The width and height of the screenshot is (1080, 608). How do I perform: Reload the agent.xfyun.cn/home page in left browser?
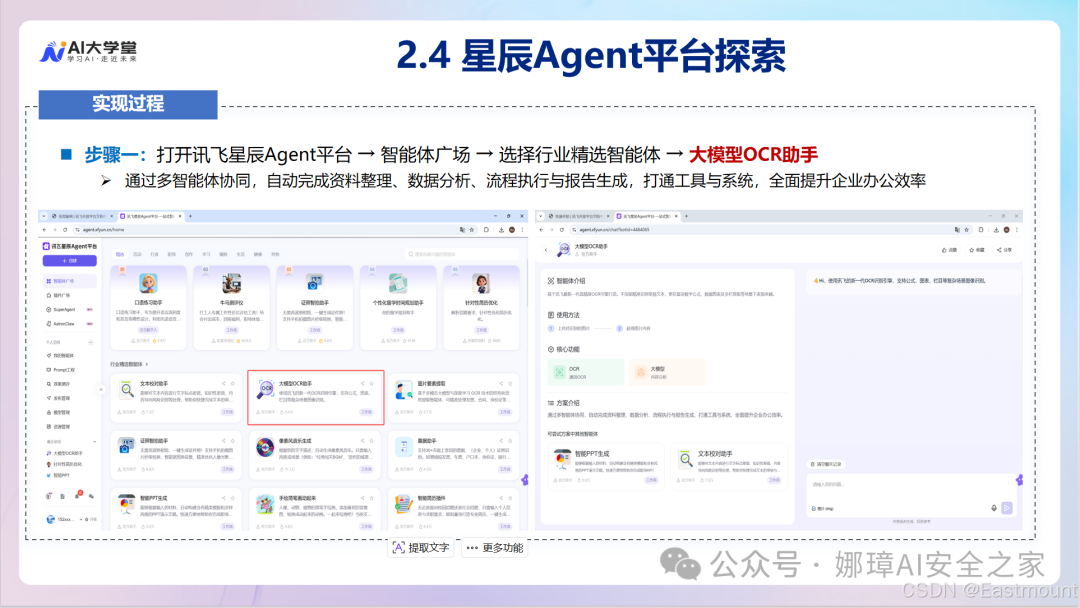[65, 230]
